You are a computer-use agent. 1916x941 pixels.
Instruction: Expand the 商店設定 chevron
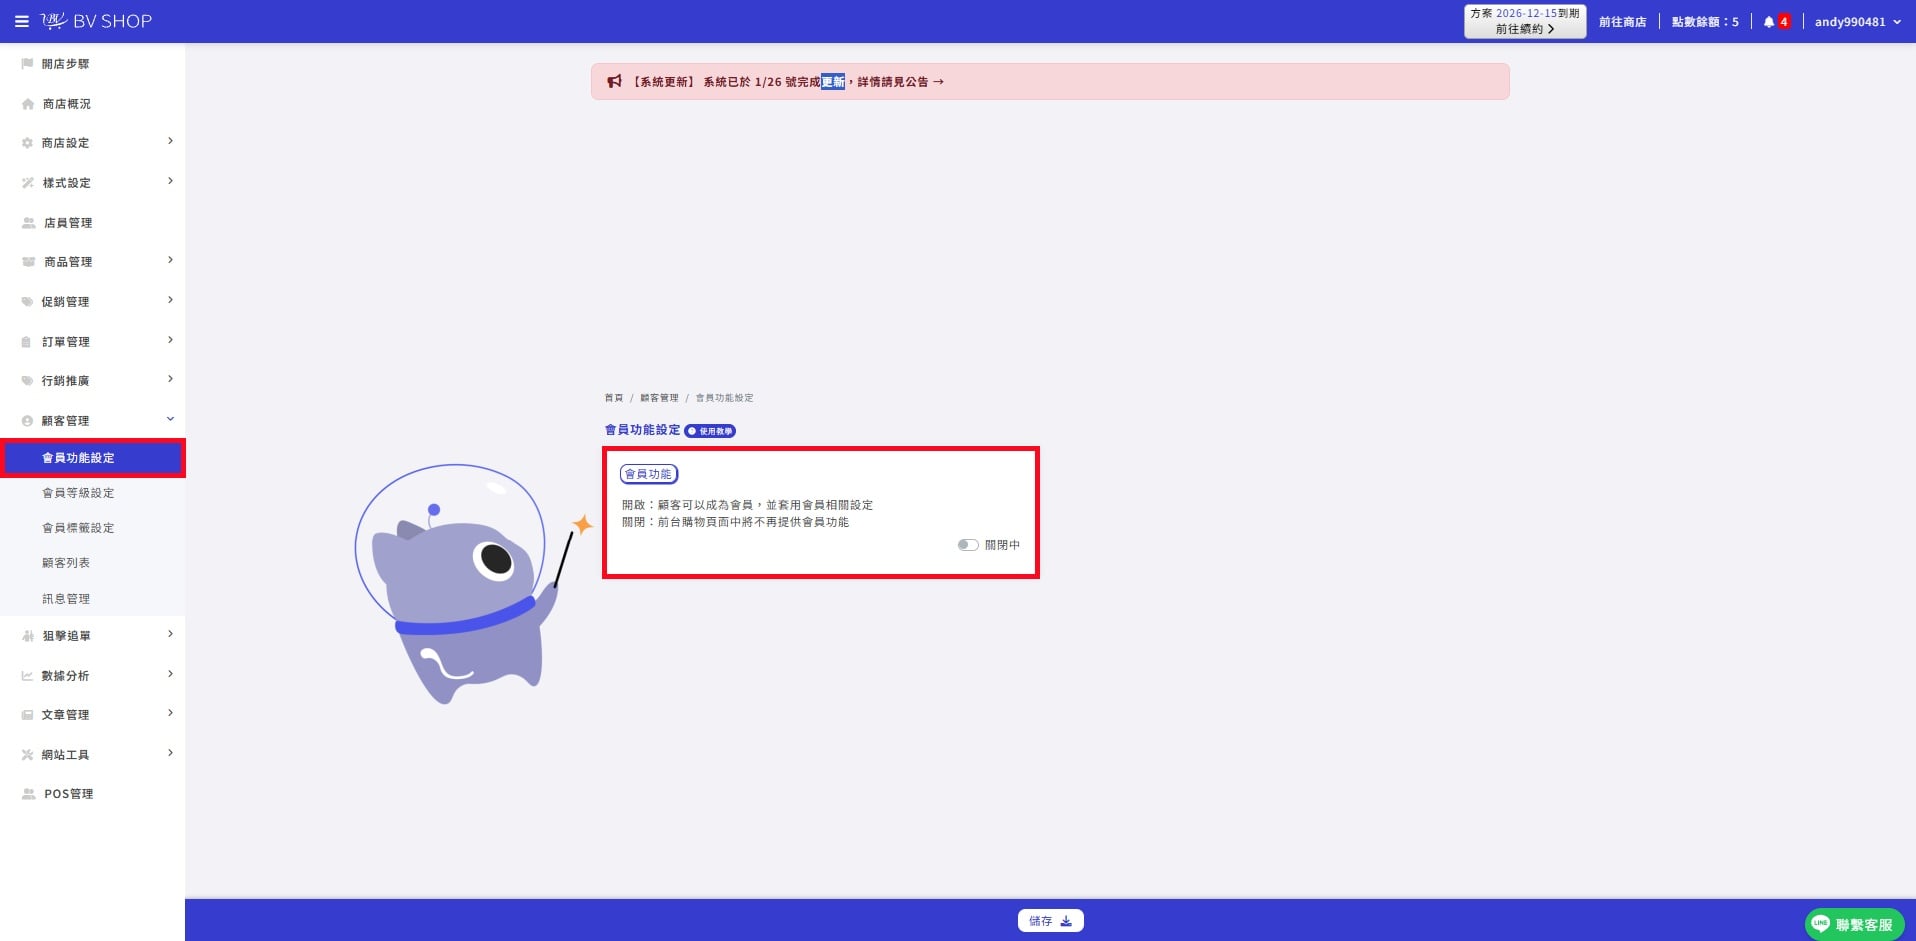coord(170,141)
